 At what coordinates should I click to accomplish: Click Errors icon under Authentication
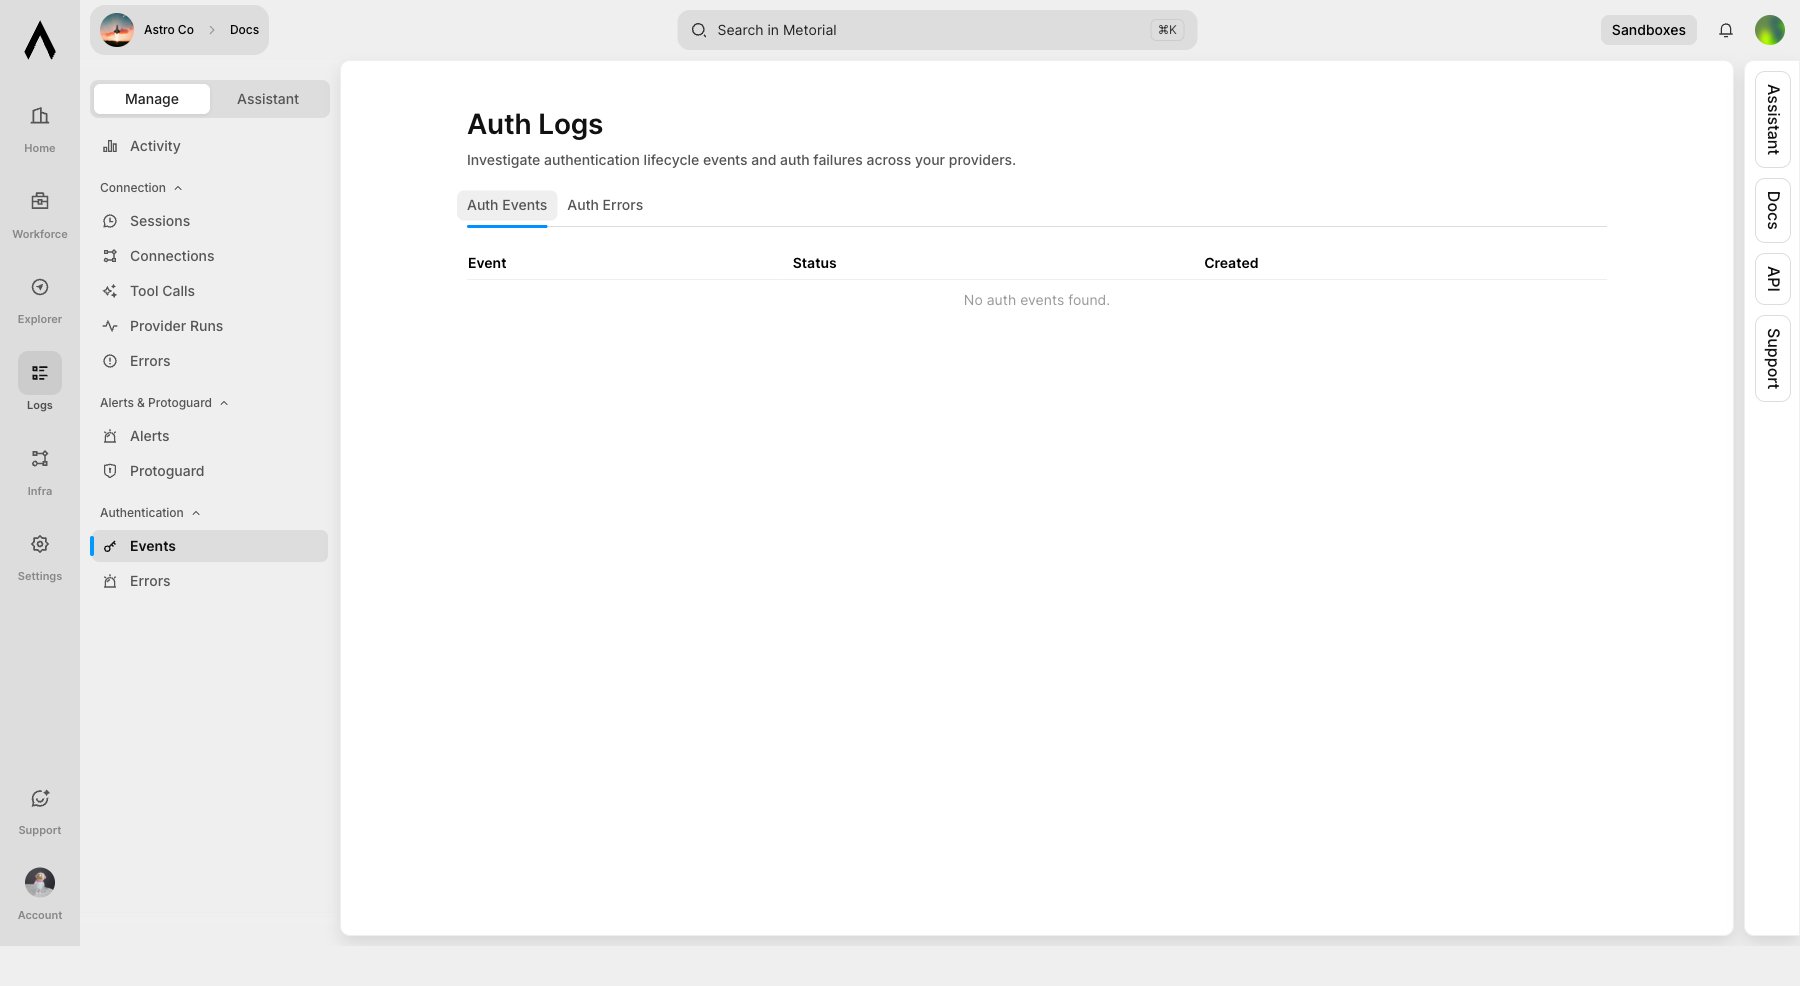click(110, 581)
